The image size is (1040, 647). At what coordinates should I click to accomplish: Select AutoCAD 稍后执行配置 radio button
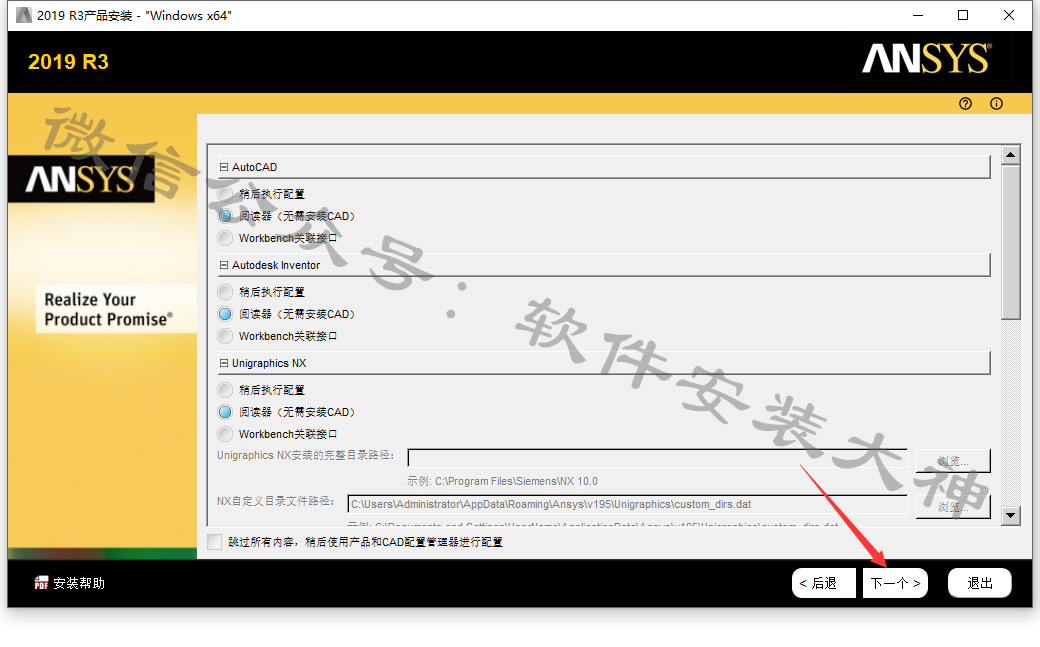pyautogui.click(x=226, y=194)
